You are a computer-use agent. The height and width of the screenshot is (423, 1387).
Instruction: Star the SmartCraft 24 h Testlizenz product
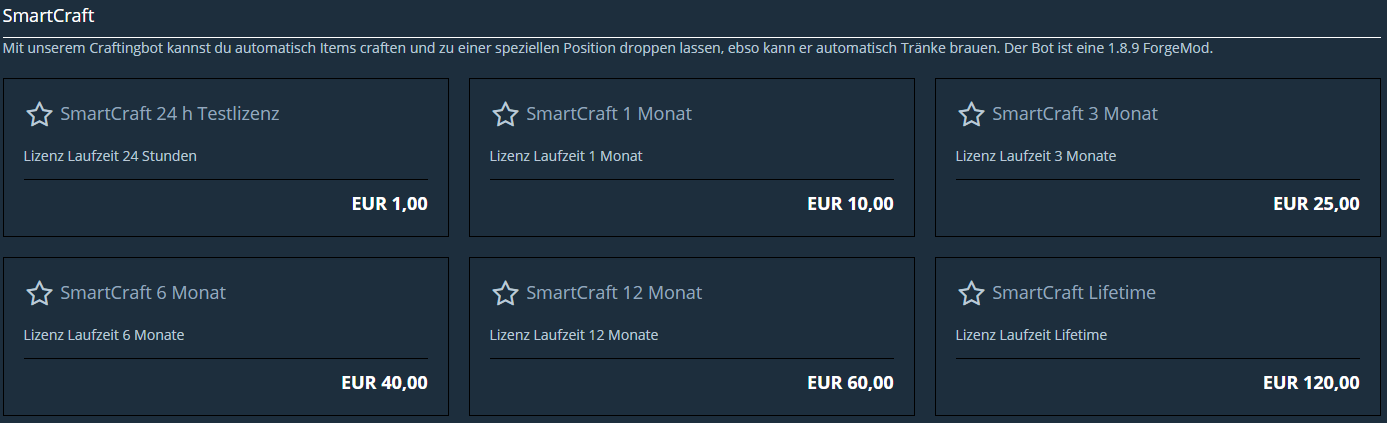point(39,114)
